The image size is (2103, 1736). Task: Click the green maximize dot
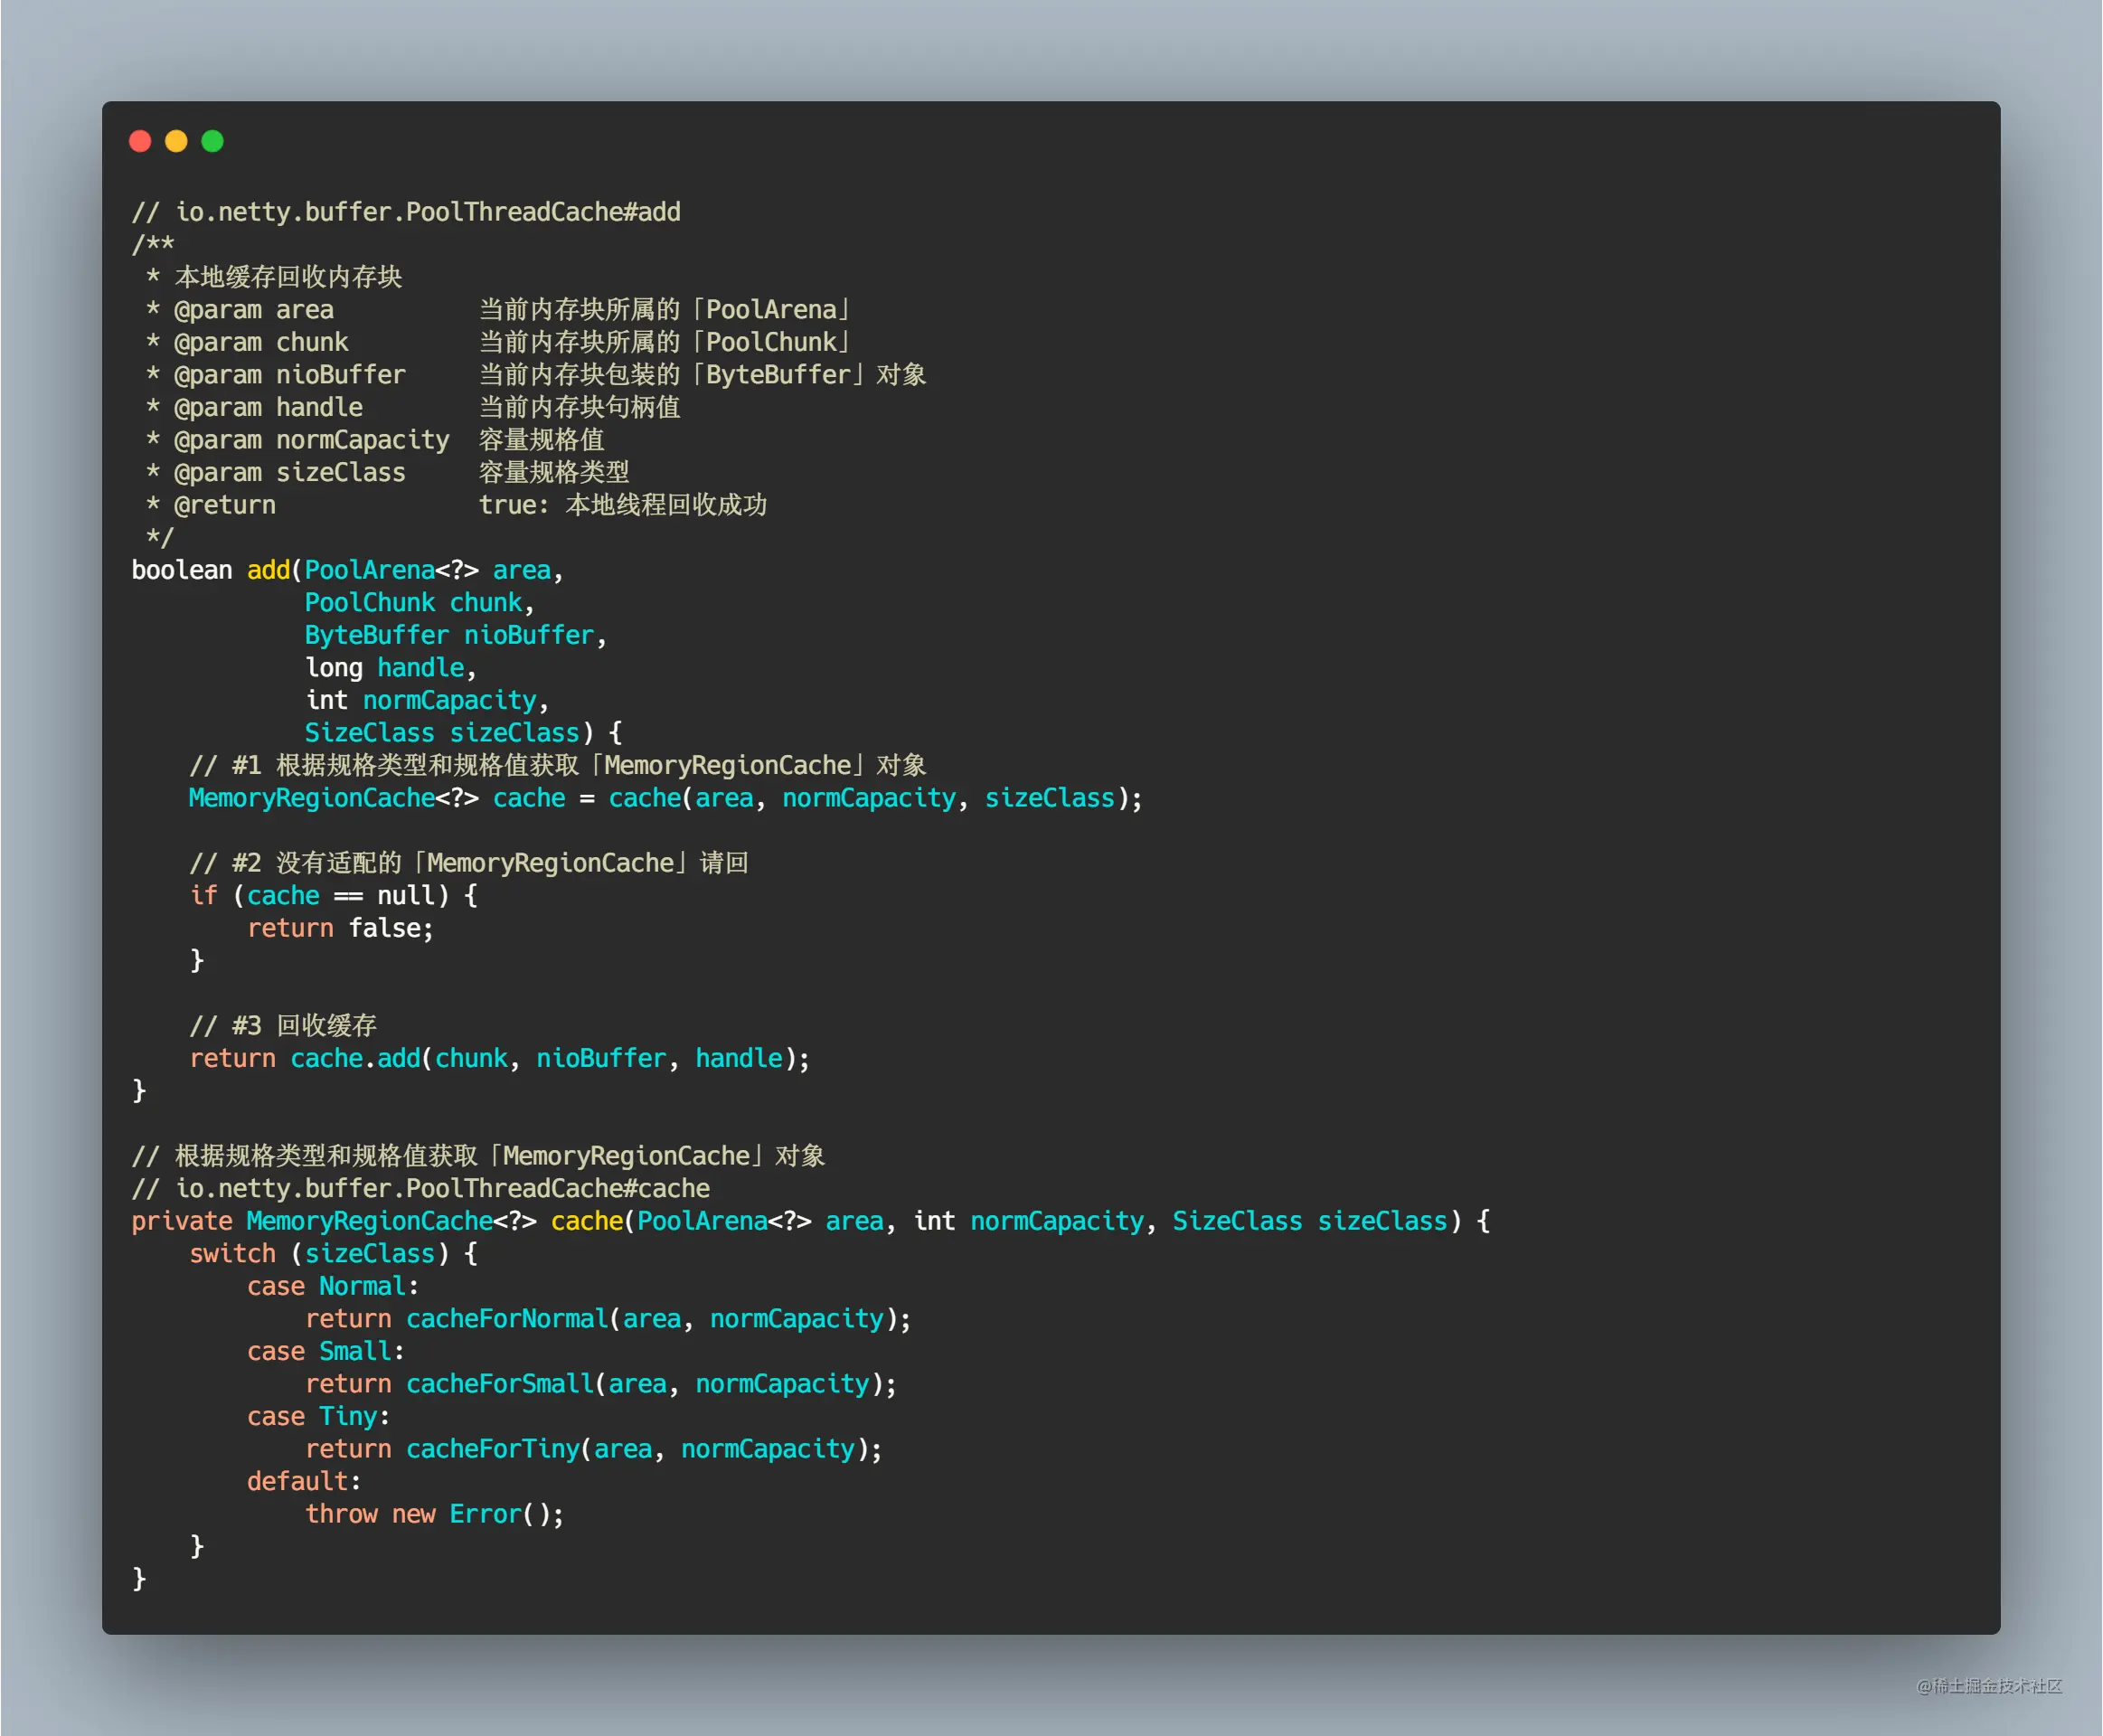212,141
